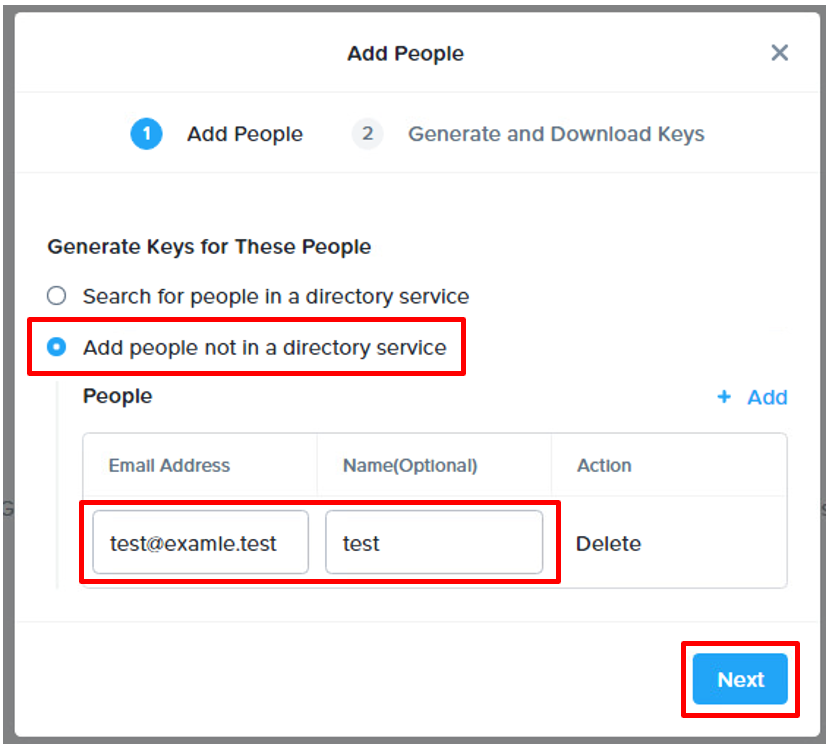
Task: Delete the test@examle.test row
Action: pyautogui.click(x=608, y=543)
